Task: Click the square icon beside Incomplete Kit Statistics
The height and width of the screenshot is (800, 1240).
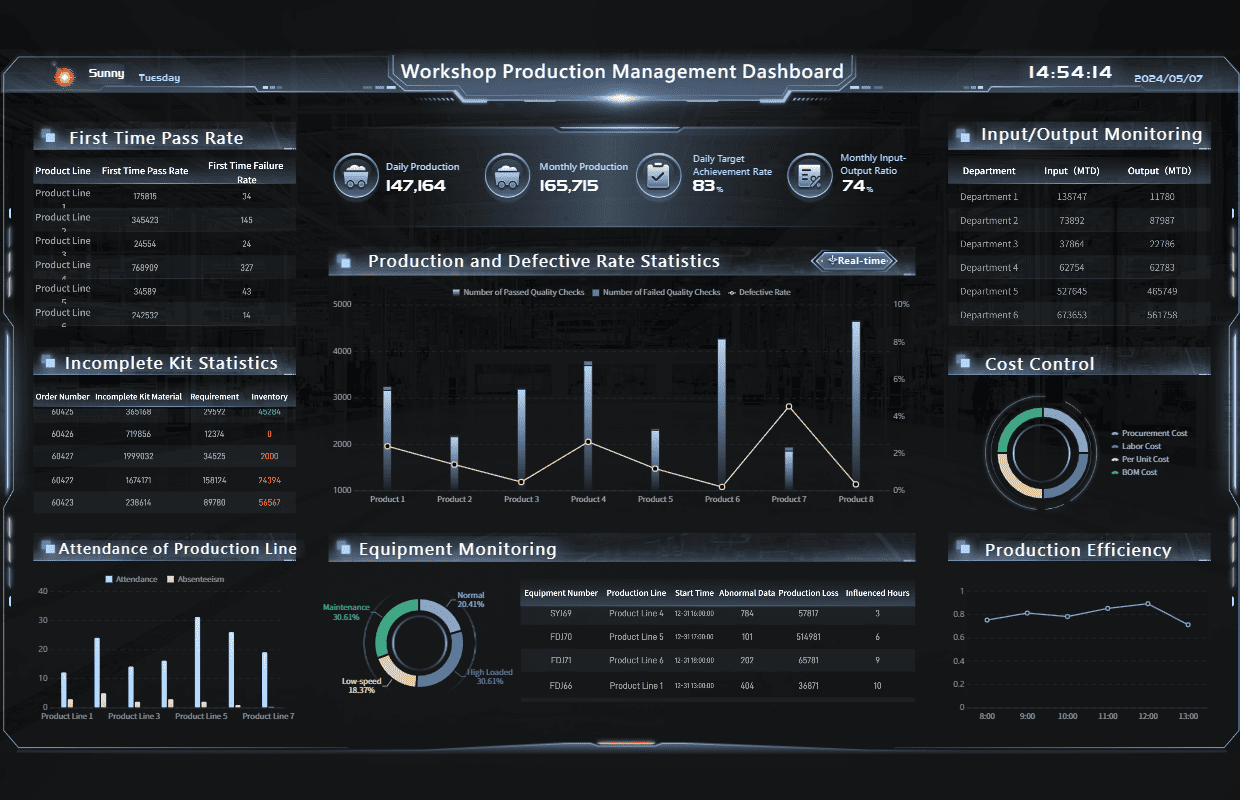Action: pyautogui.click(x=48, y=363)
